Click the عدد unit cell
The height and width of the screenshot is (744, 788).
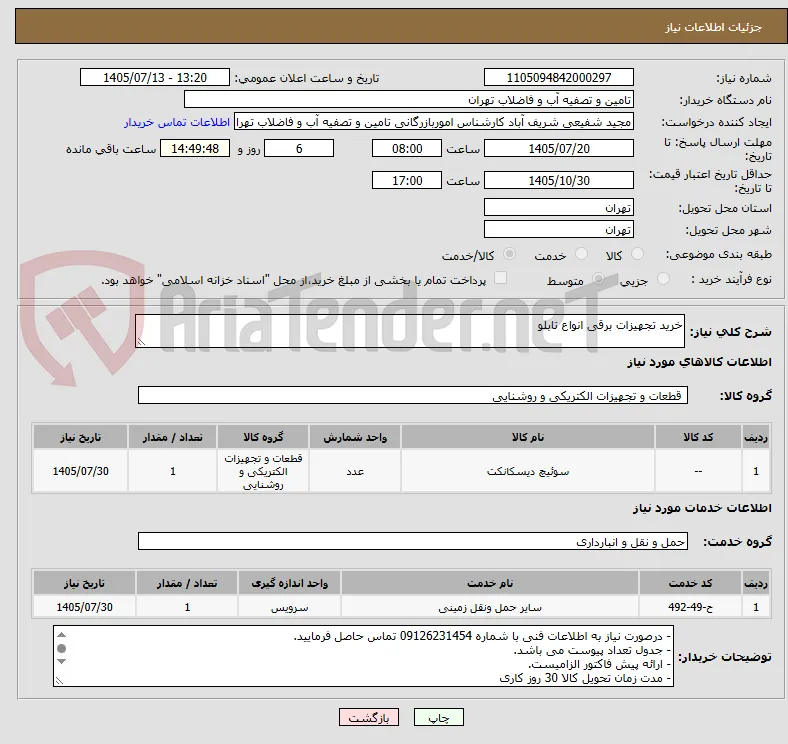click(x=355, y=471)
